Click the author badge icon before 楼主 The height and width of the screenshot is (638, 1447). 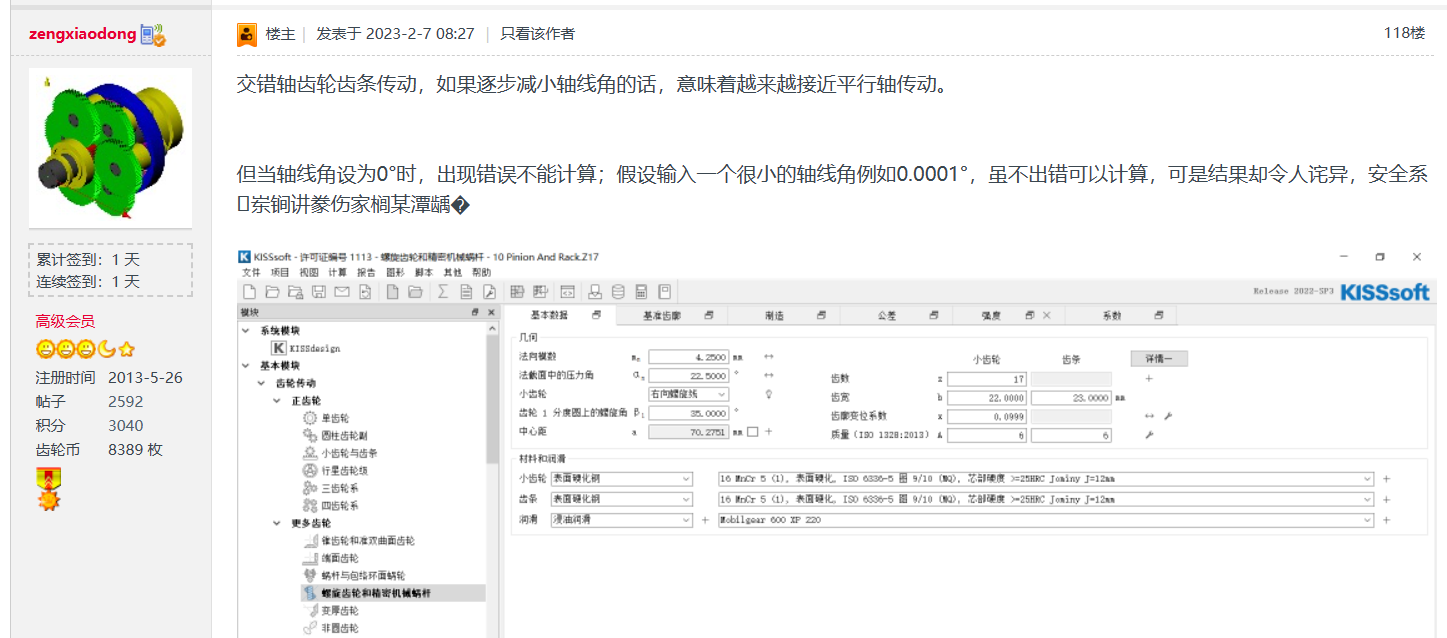pyautogui.click(x=247, y=34)
